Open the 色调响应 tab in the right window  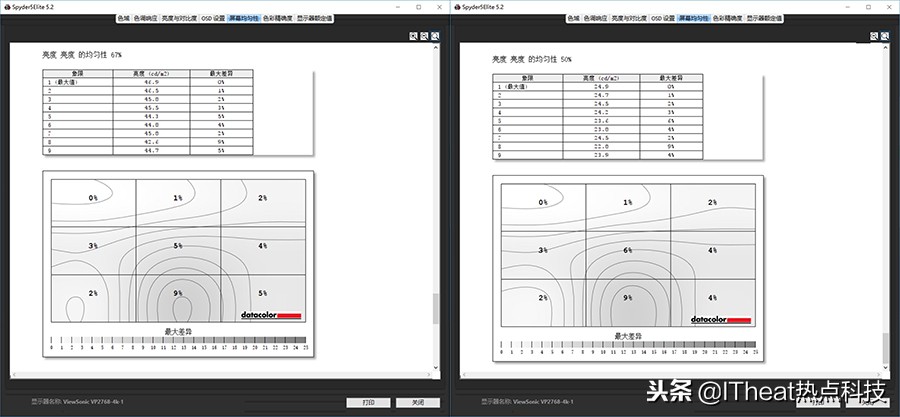(595, 18)
